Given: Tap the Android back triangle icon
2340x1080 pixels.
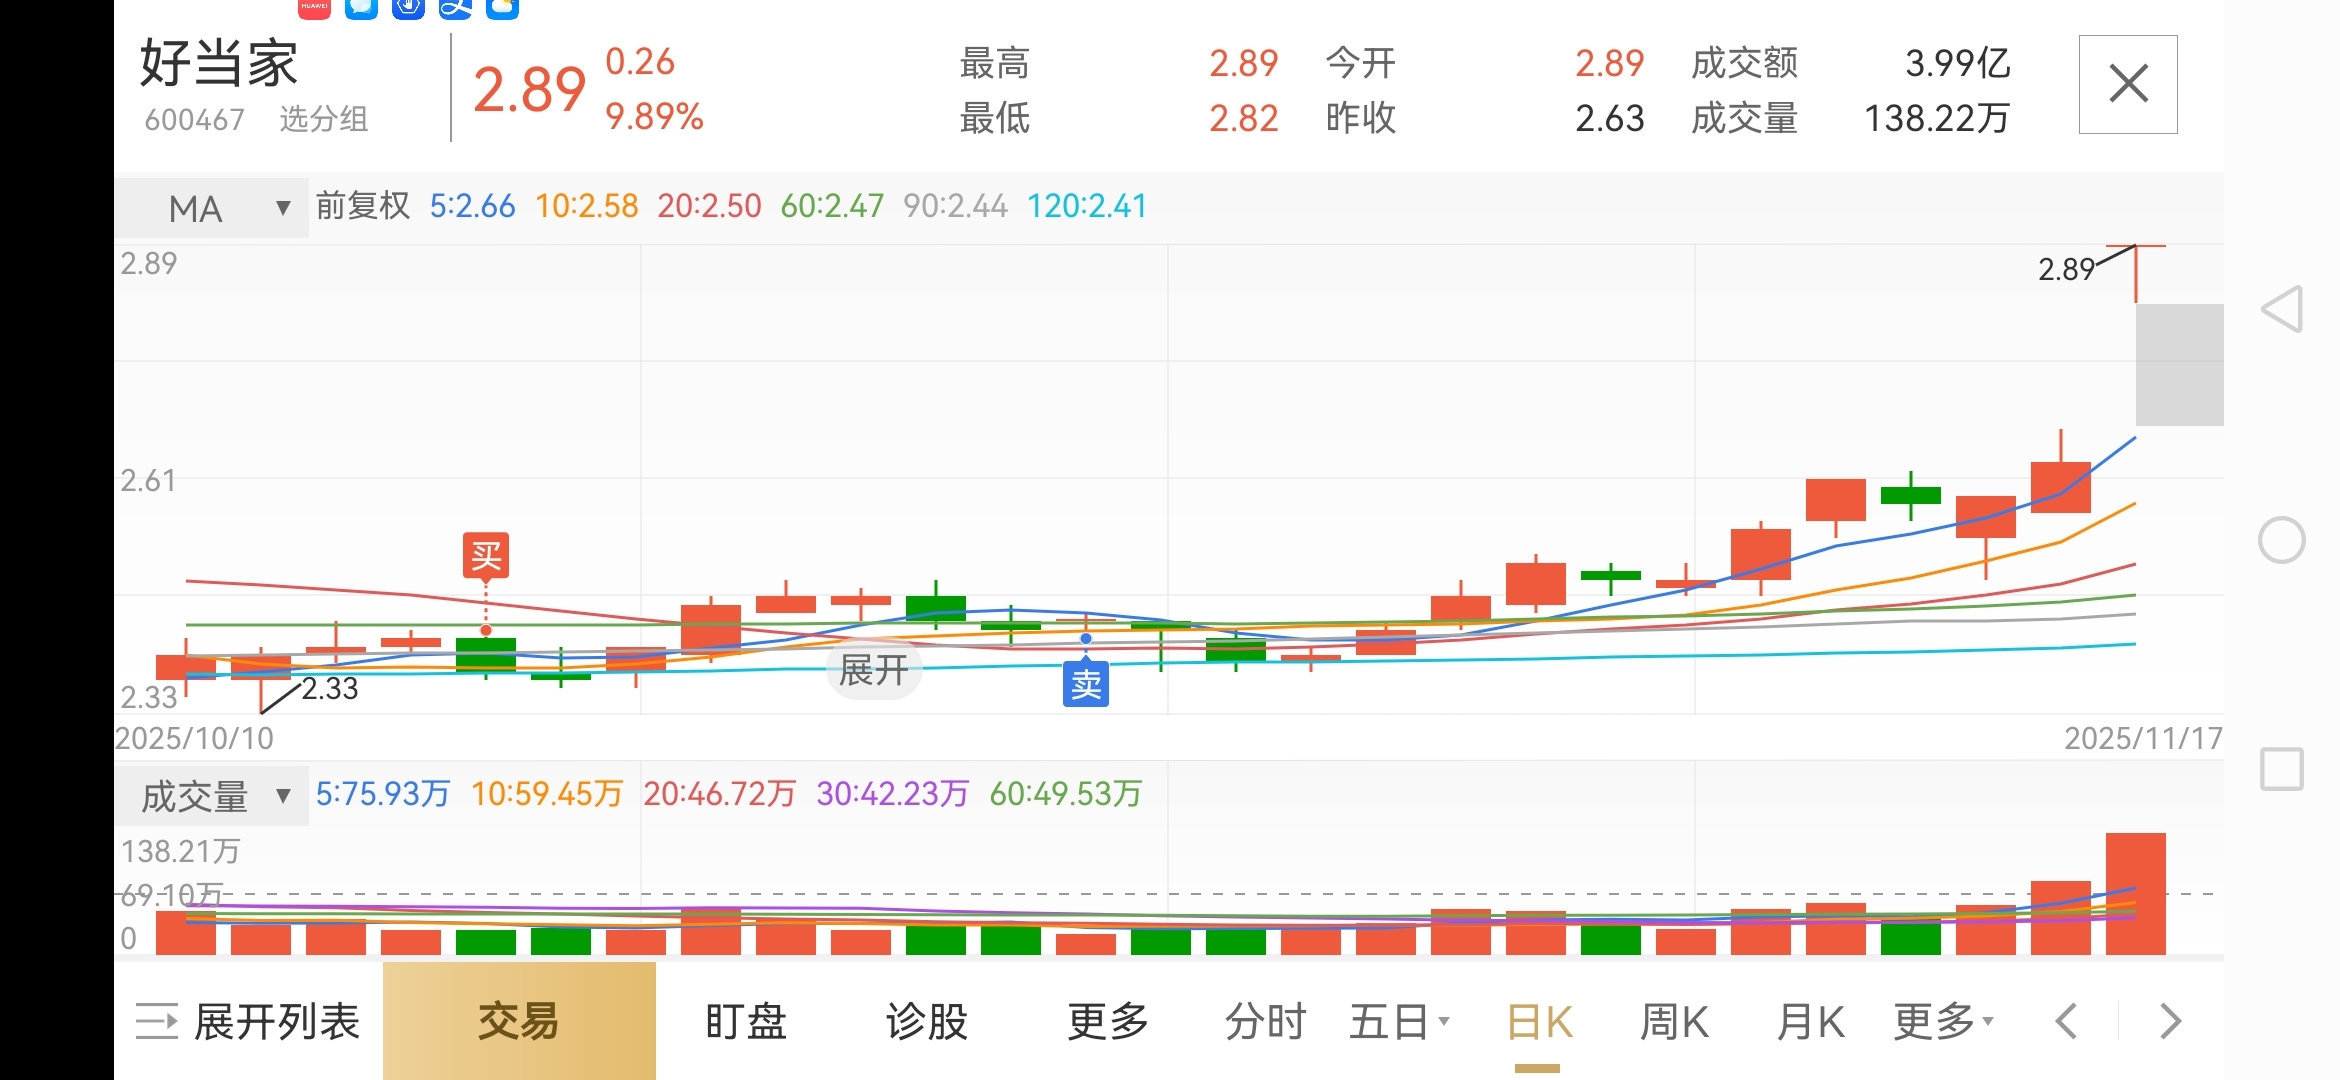Looking at the screenshot, I should (2282, 309).
